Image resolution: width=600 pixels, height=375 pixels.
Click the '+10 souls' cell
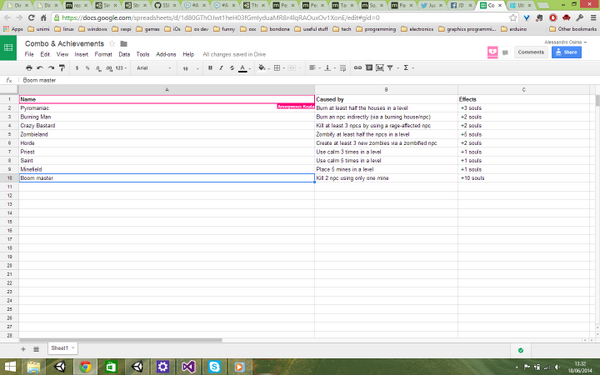[523, 178]
